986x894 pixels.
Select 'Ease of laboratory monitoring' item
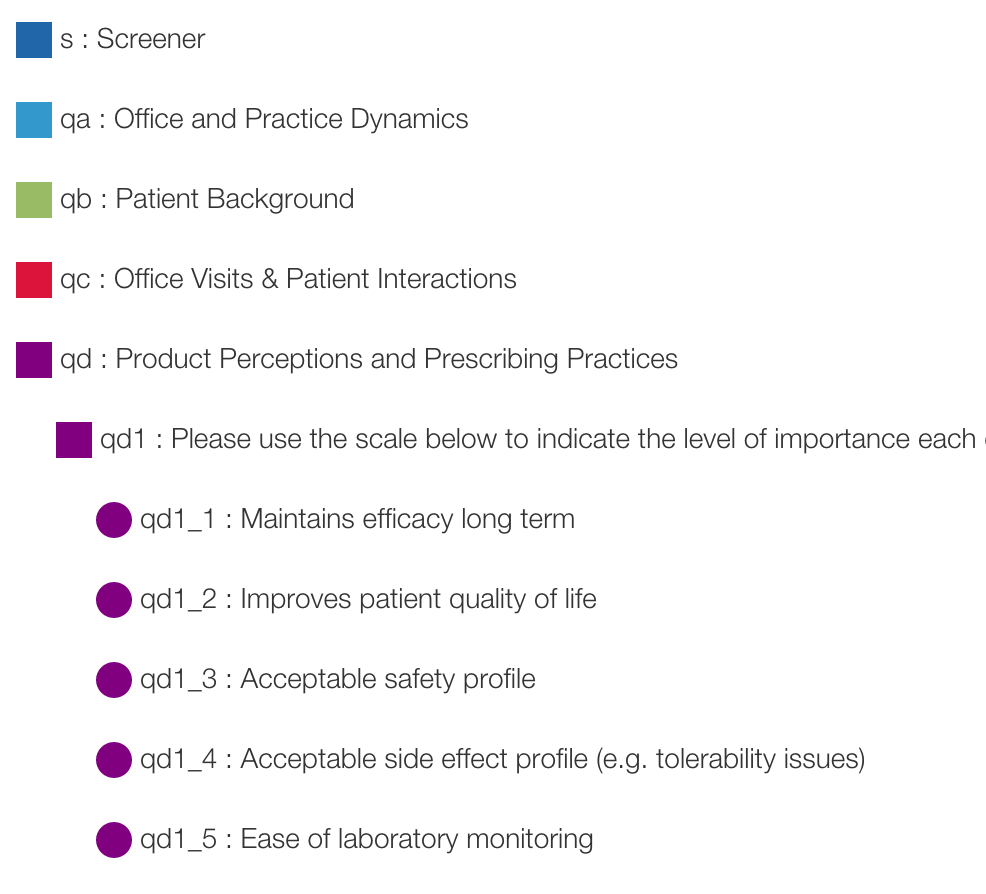(x=367, y=840)
